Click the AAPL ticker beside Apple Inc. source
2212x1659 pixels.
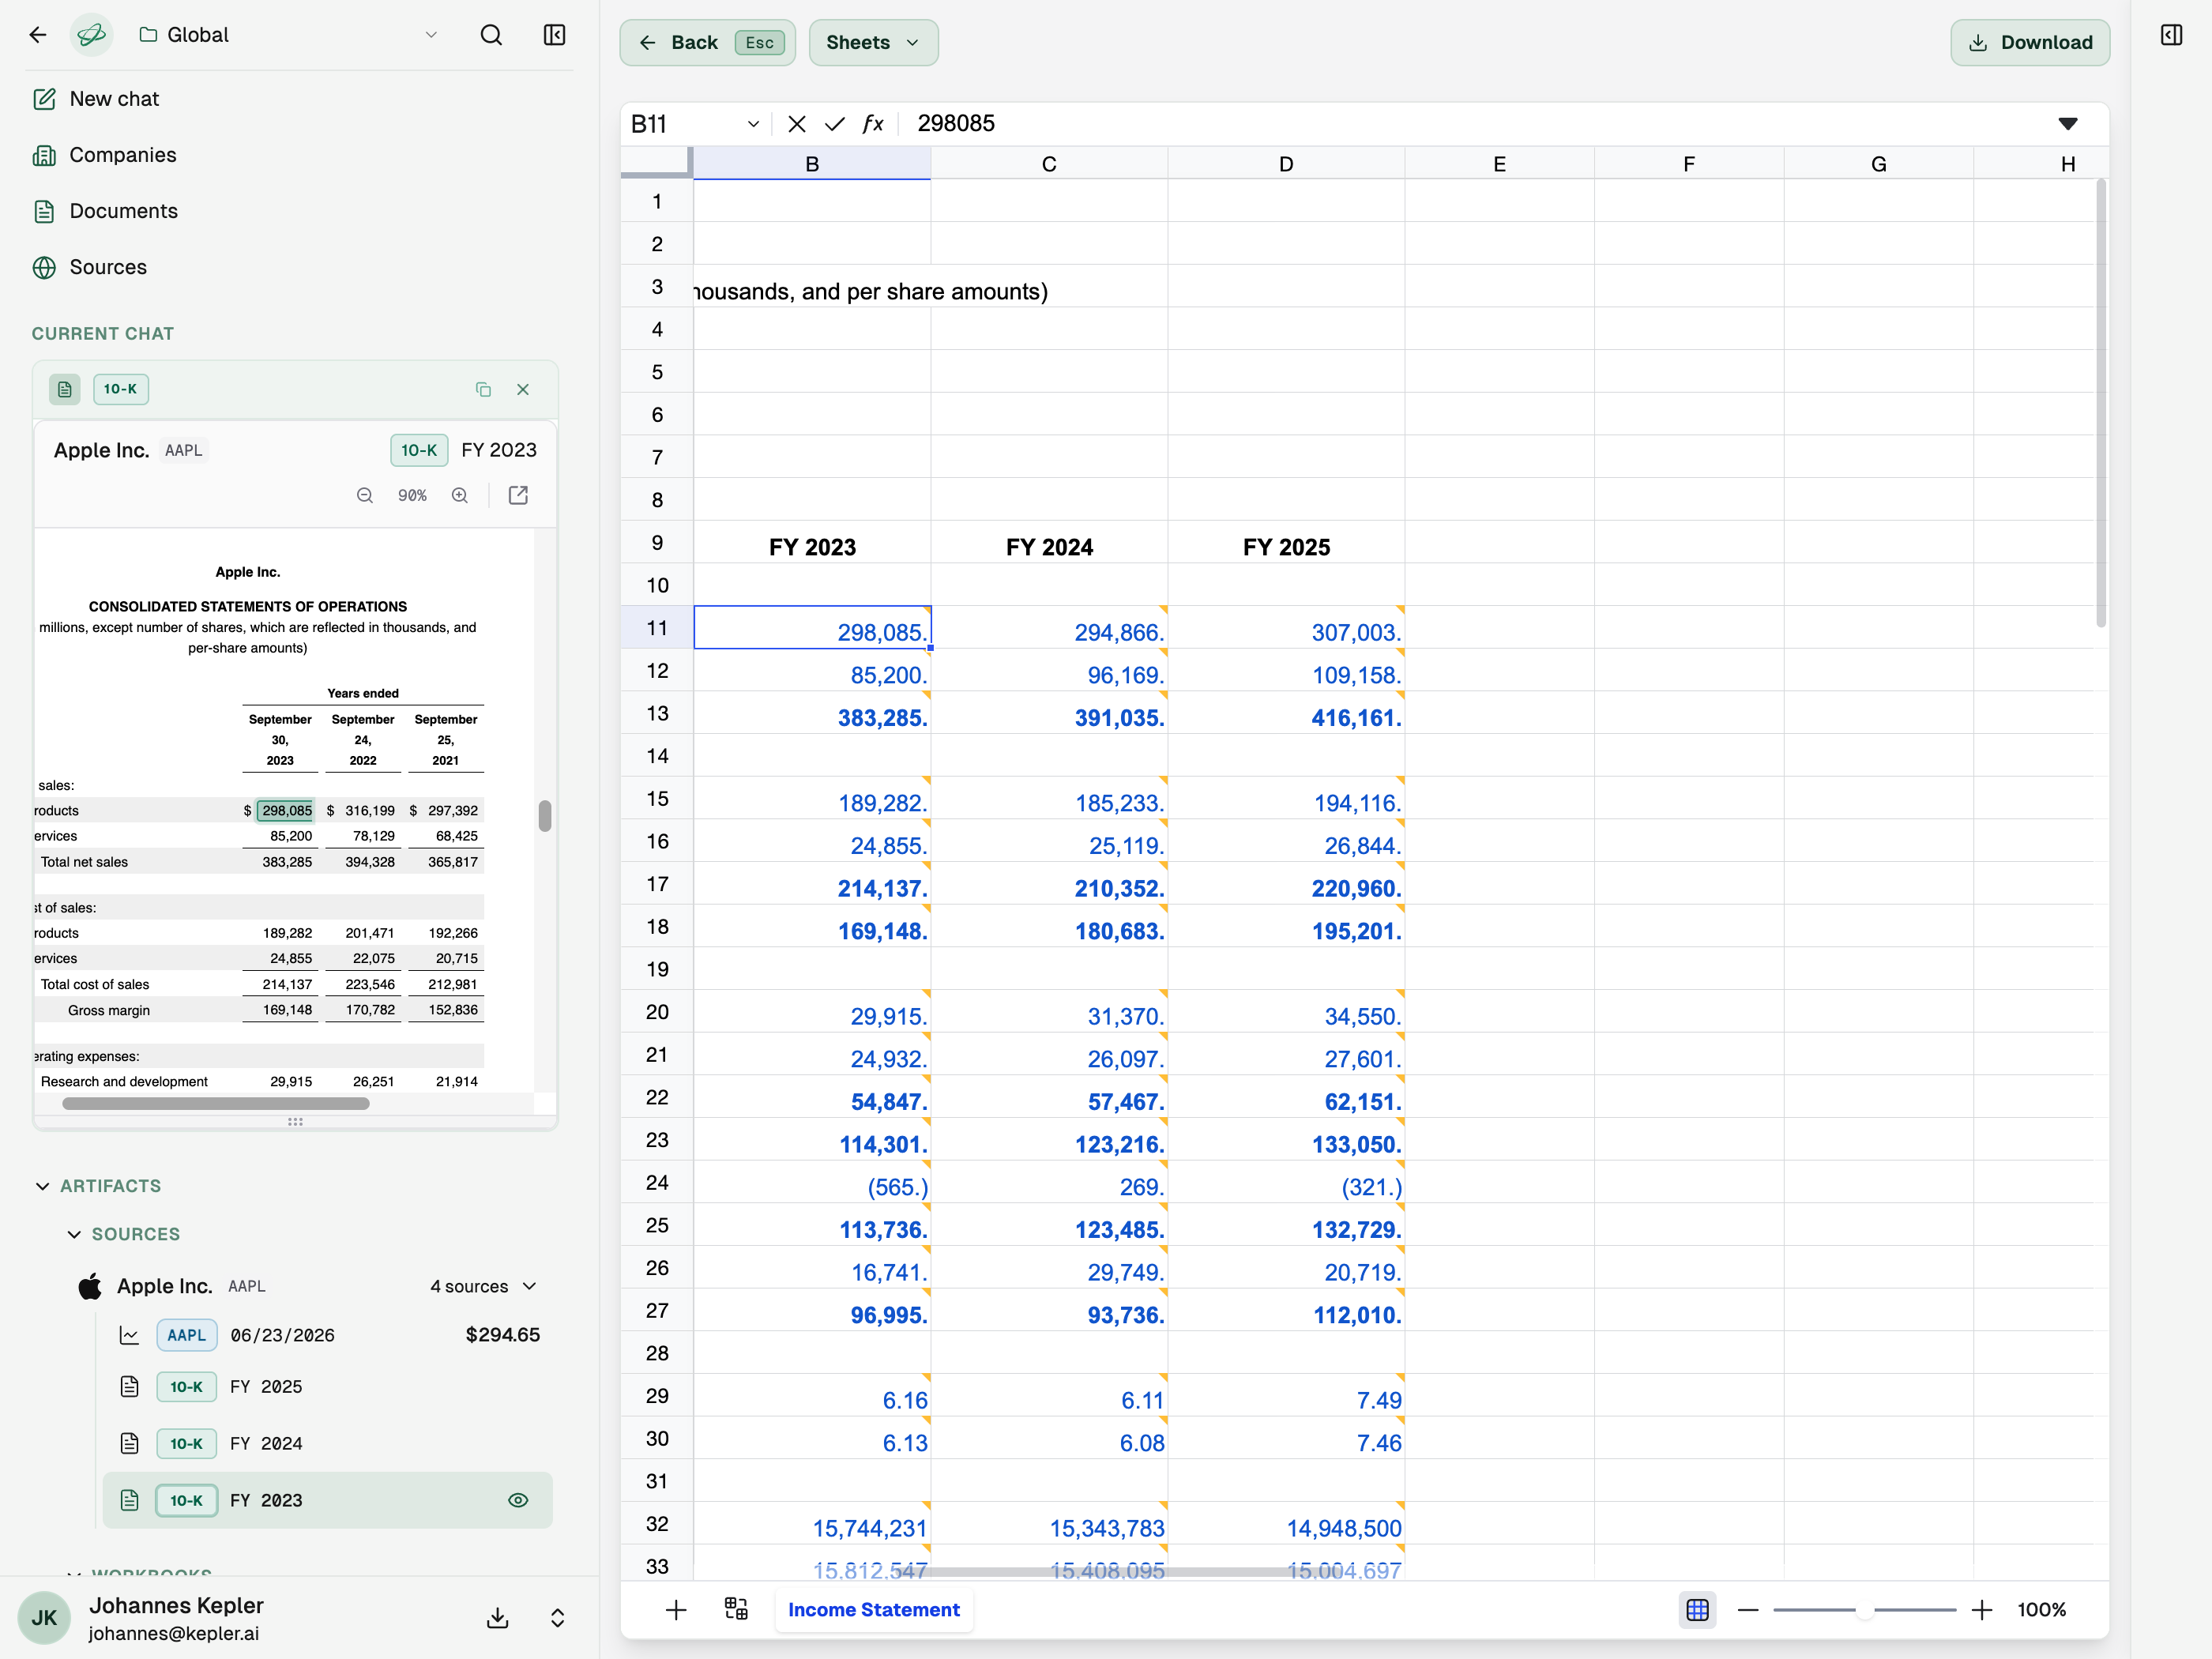pos(247,1287)
